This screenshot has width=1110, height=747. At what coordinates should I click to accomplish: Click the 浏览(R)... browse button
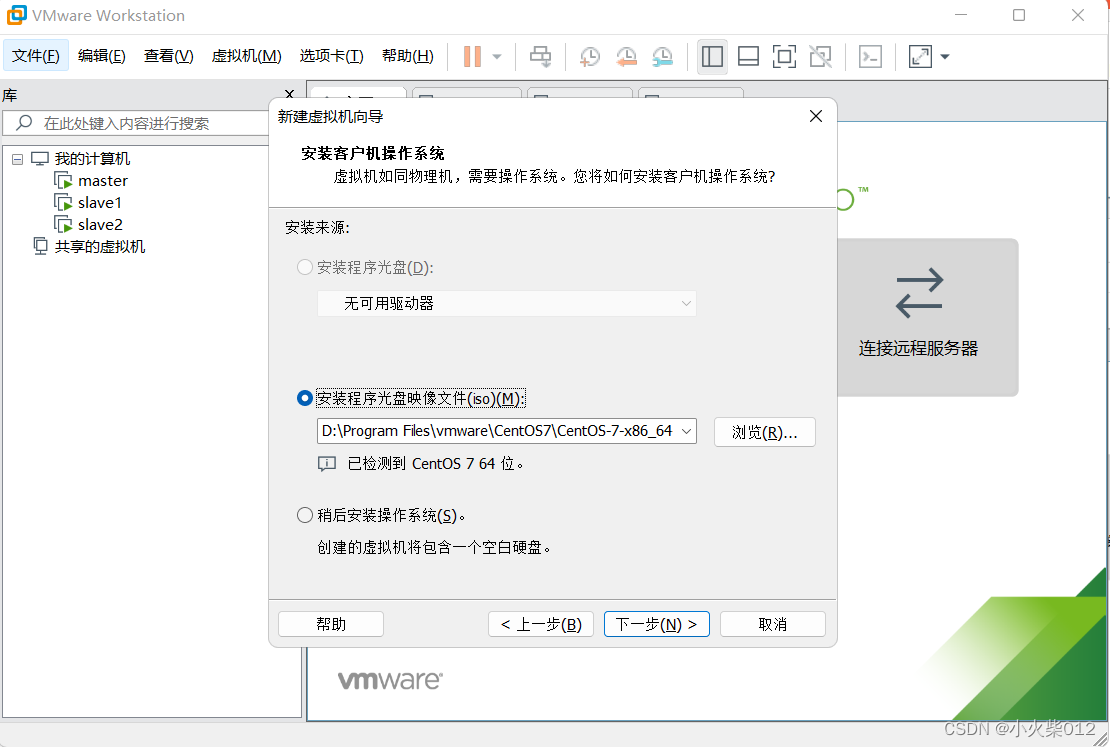[765, 432]
